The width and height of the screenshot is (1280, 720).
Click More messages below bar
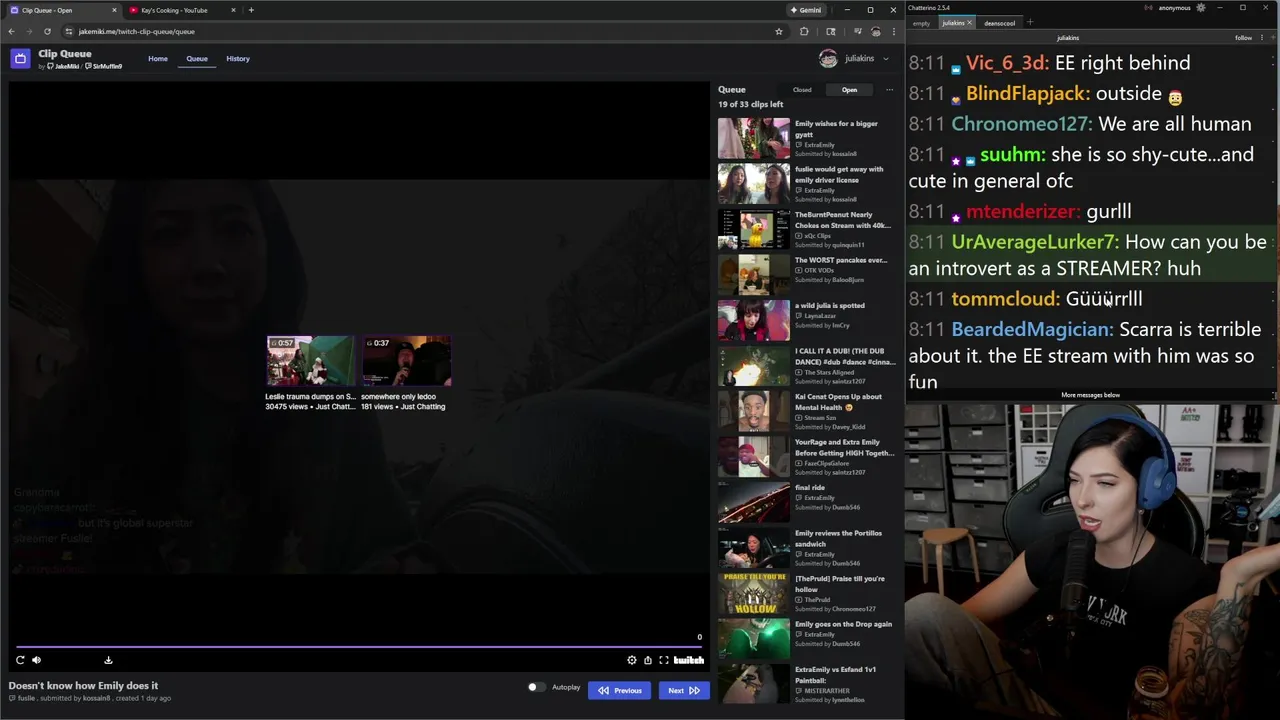(x=1091, y=395)
